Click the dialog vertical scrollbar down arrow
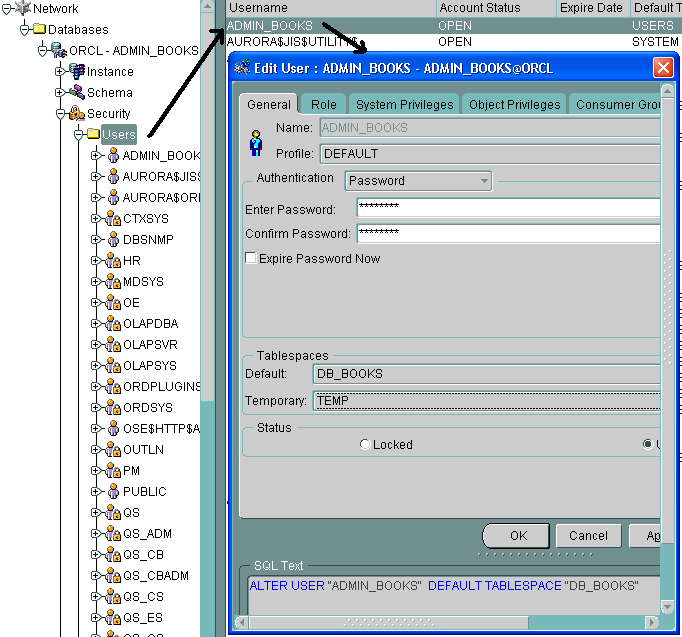Viewport: 682px width, 637px height. pyautogui.click(x=667, y=605)
